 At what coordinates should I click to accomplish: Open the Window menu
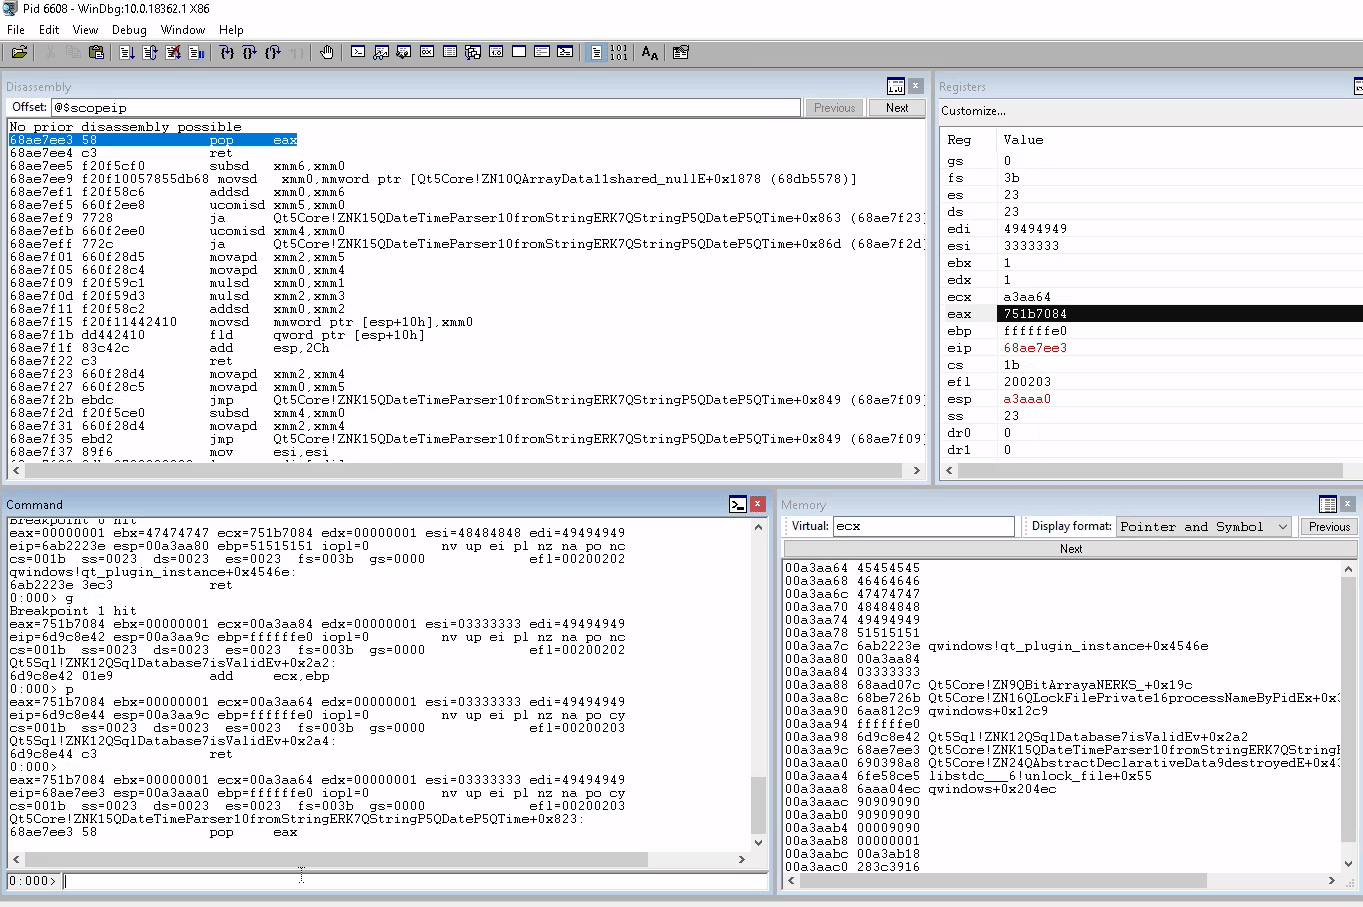pos(183,30)
